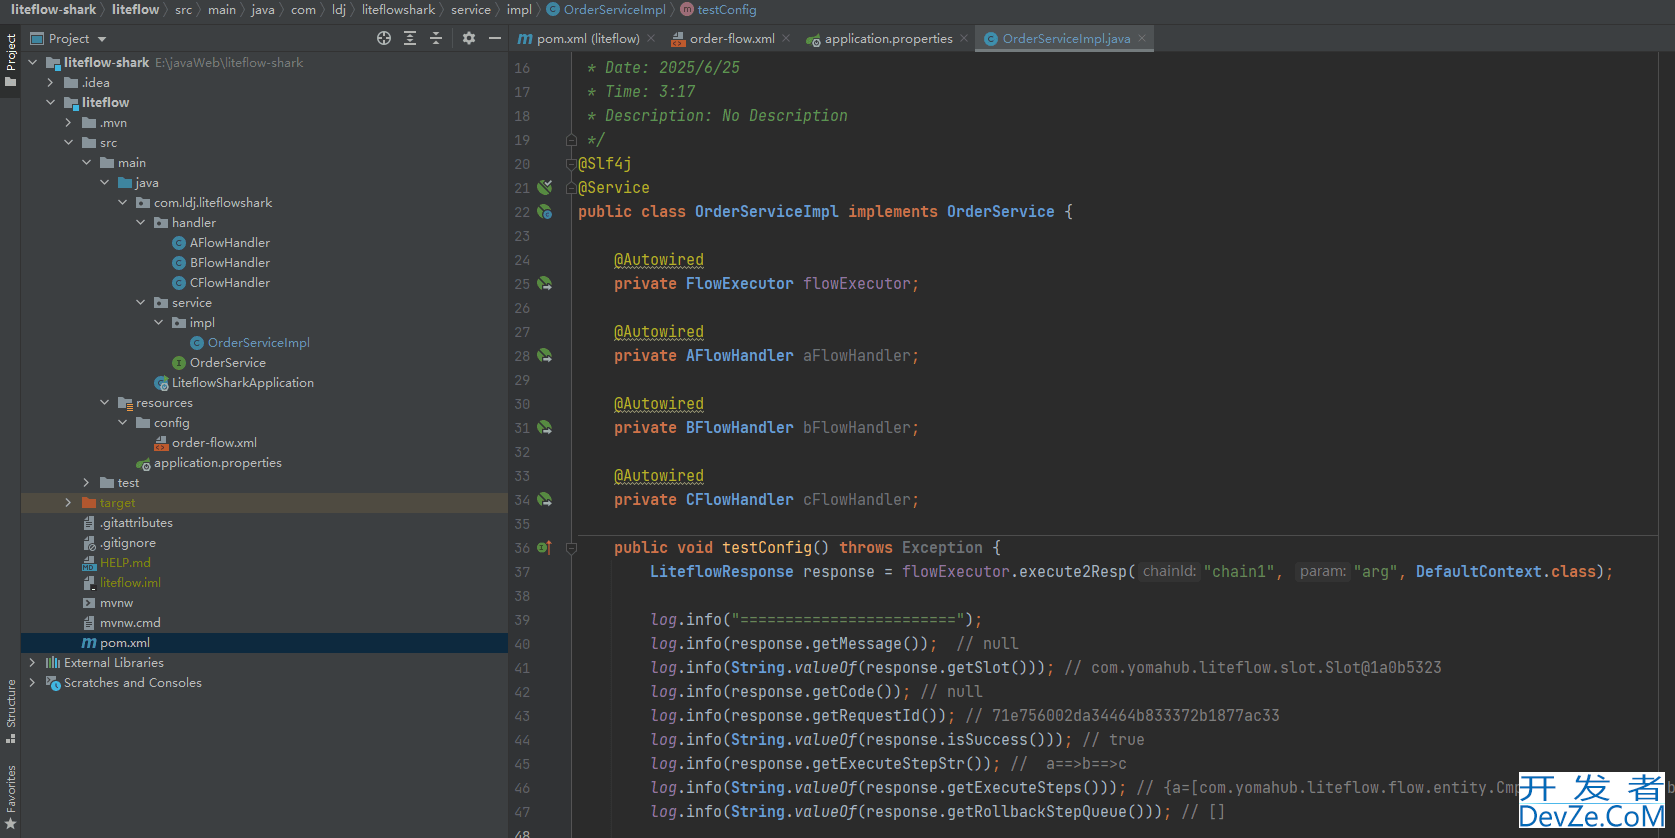Collapse the liteflow-shark root project node
The width and height of the screenshot is (1675, 838).
pos(33,62)
